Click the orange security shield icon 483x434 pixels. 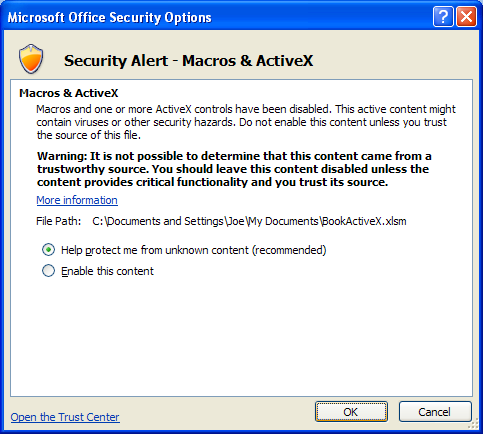tap(31, 59)
